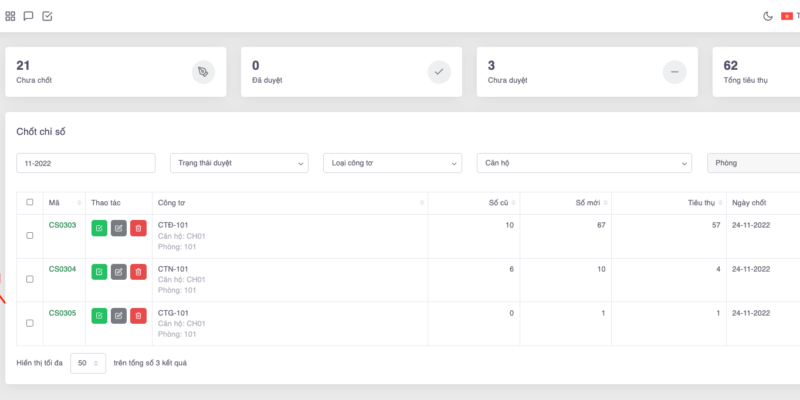Open the apps grid icon in top bar

point(11,16)
